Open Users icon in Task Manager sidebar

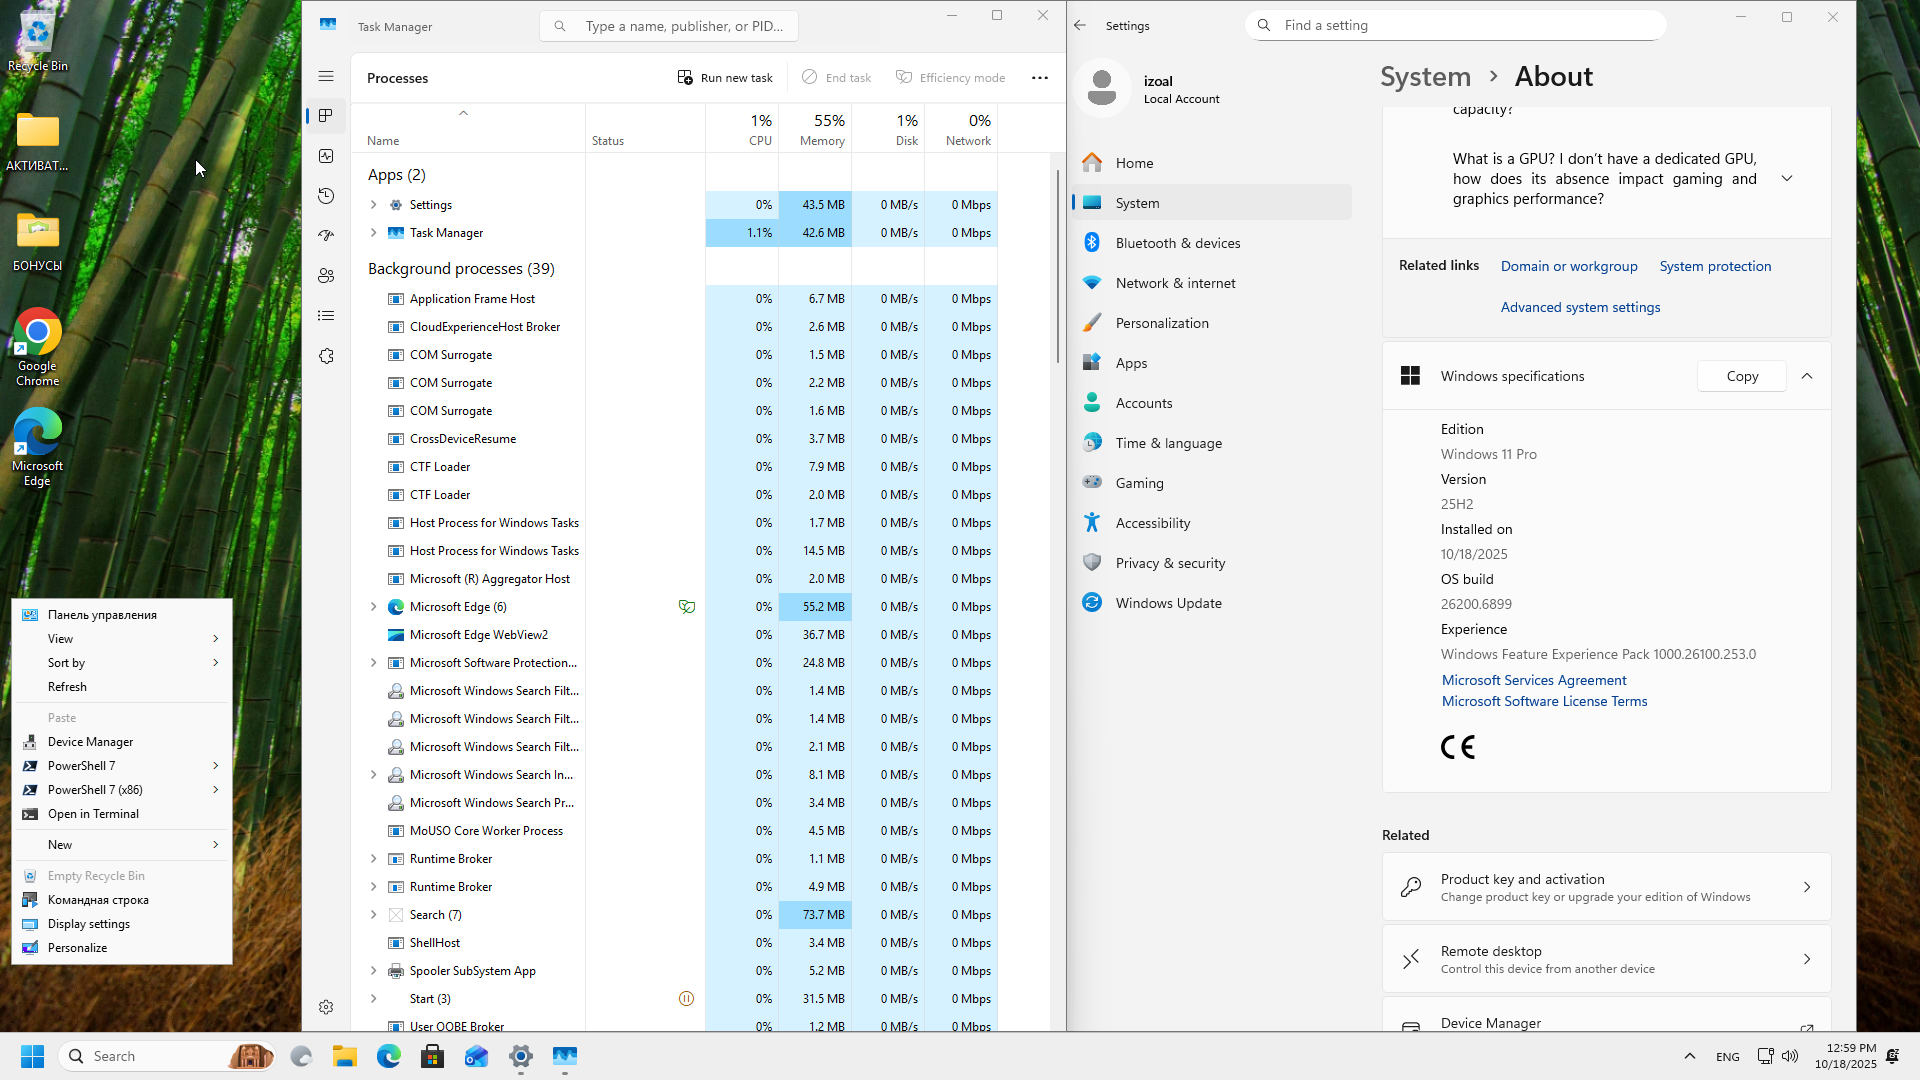coord(326,276)
